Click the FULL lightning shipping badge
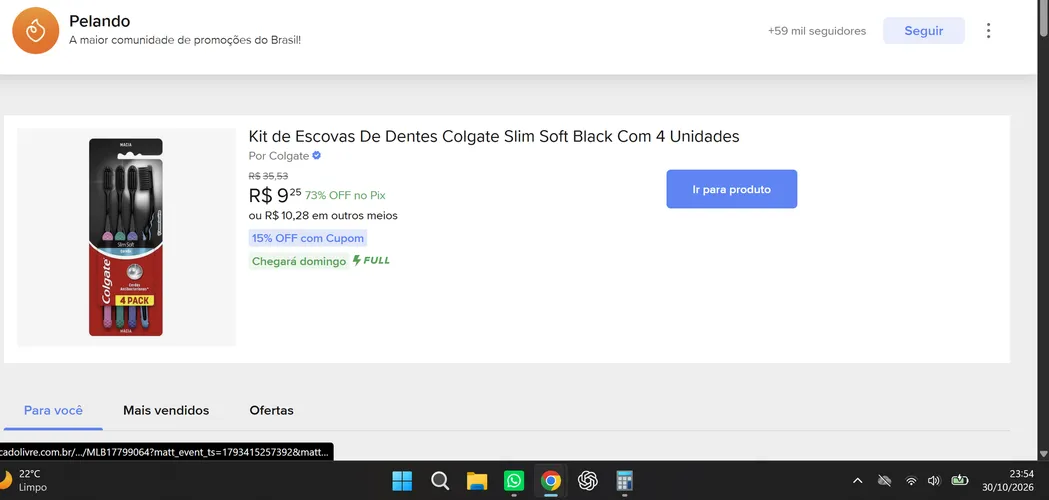Image resolution: width=1049 pixels, height=500 pixels. pyautogui.click(x=371, y=260)
